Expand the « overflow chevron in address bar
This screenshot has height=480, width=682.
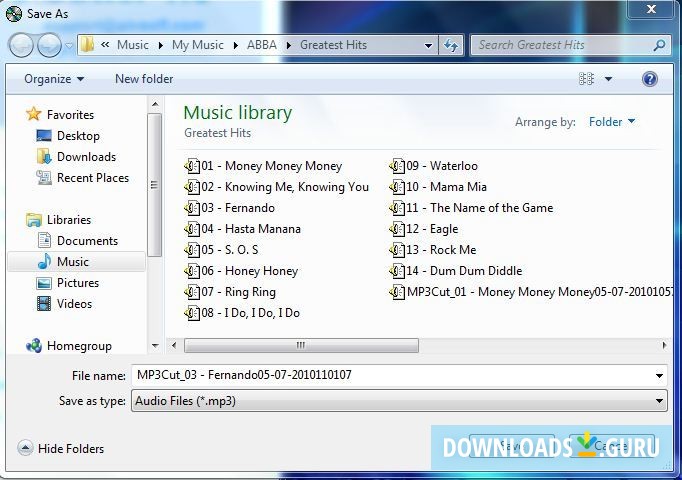[105, 44]
